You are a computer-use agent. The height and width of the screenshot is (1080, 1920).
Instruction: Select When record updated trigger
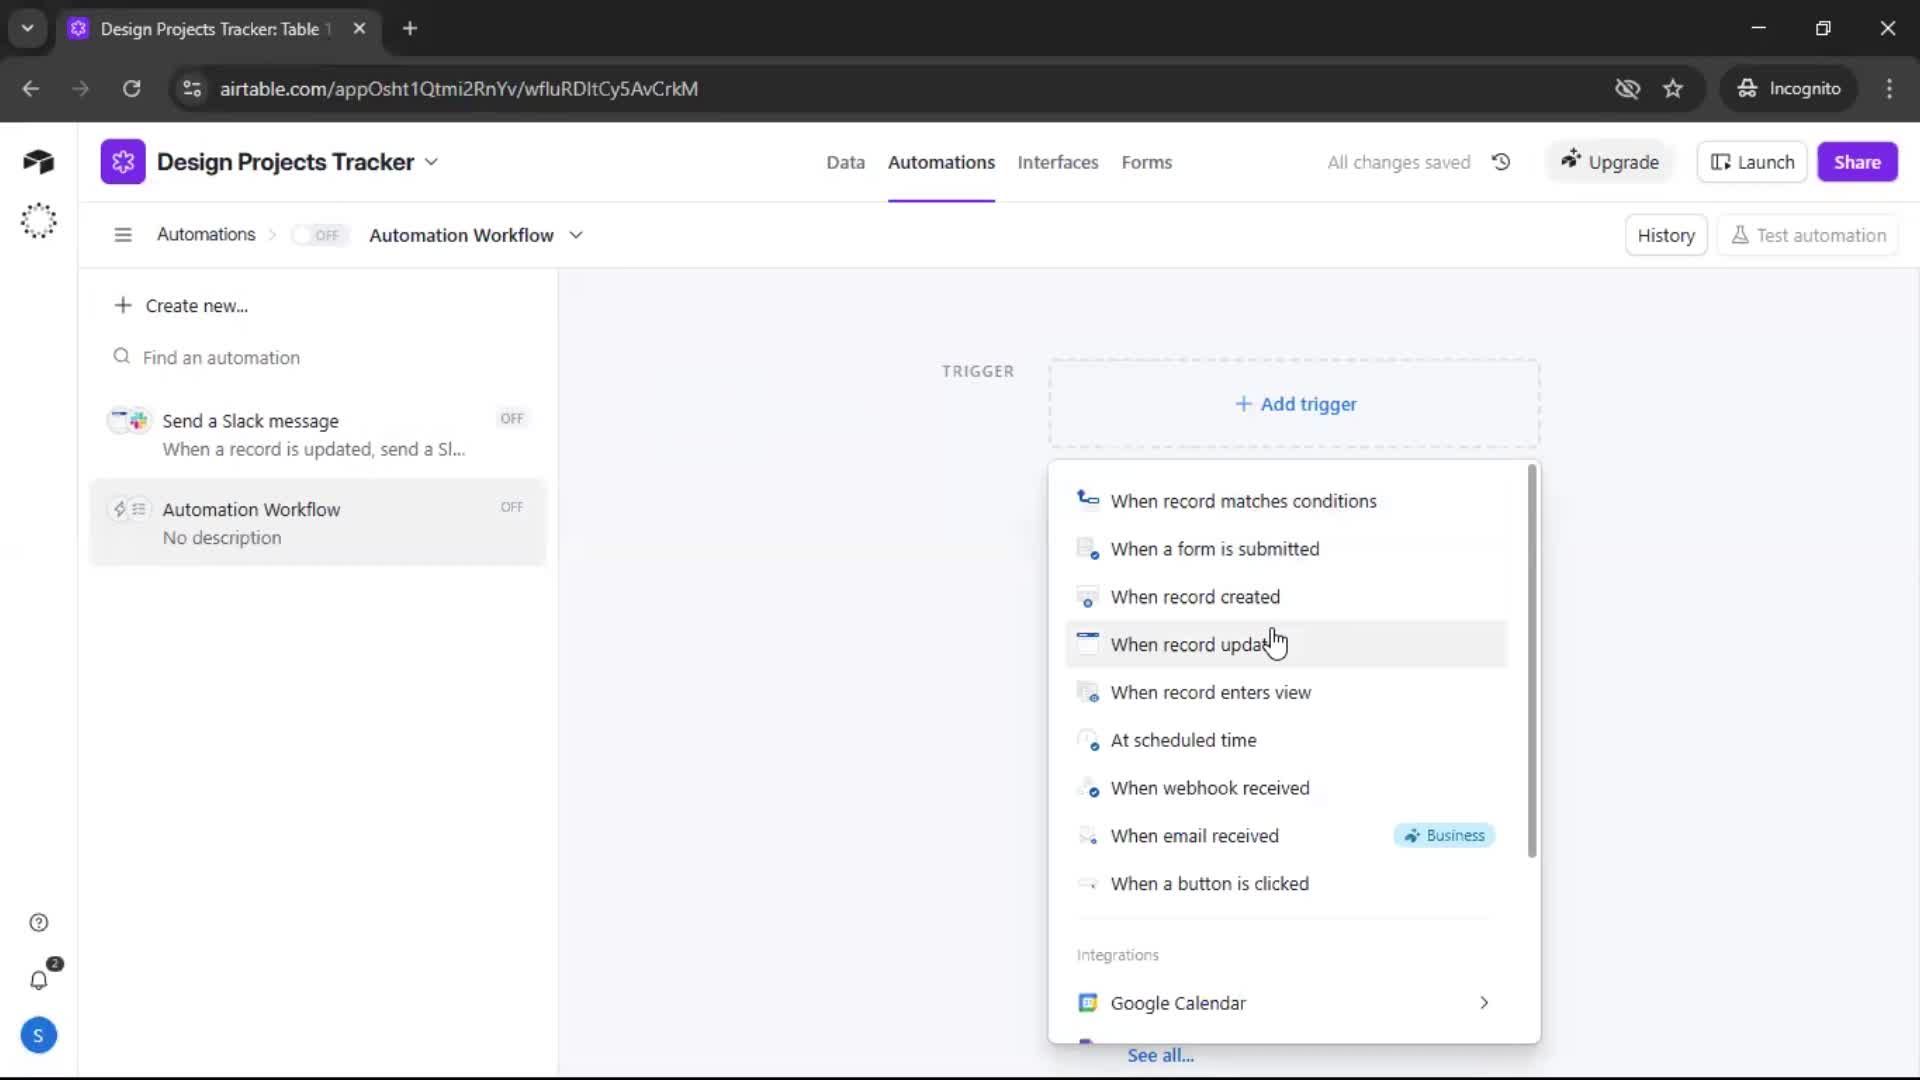click(1286, 645)
